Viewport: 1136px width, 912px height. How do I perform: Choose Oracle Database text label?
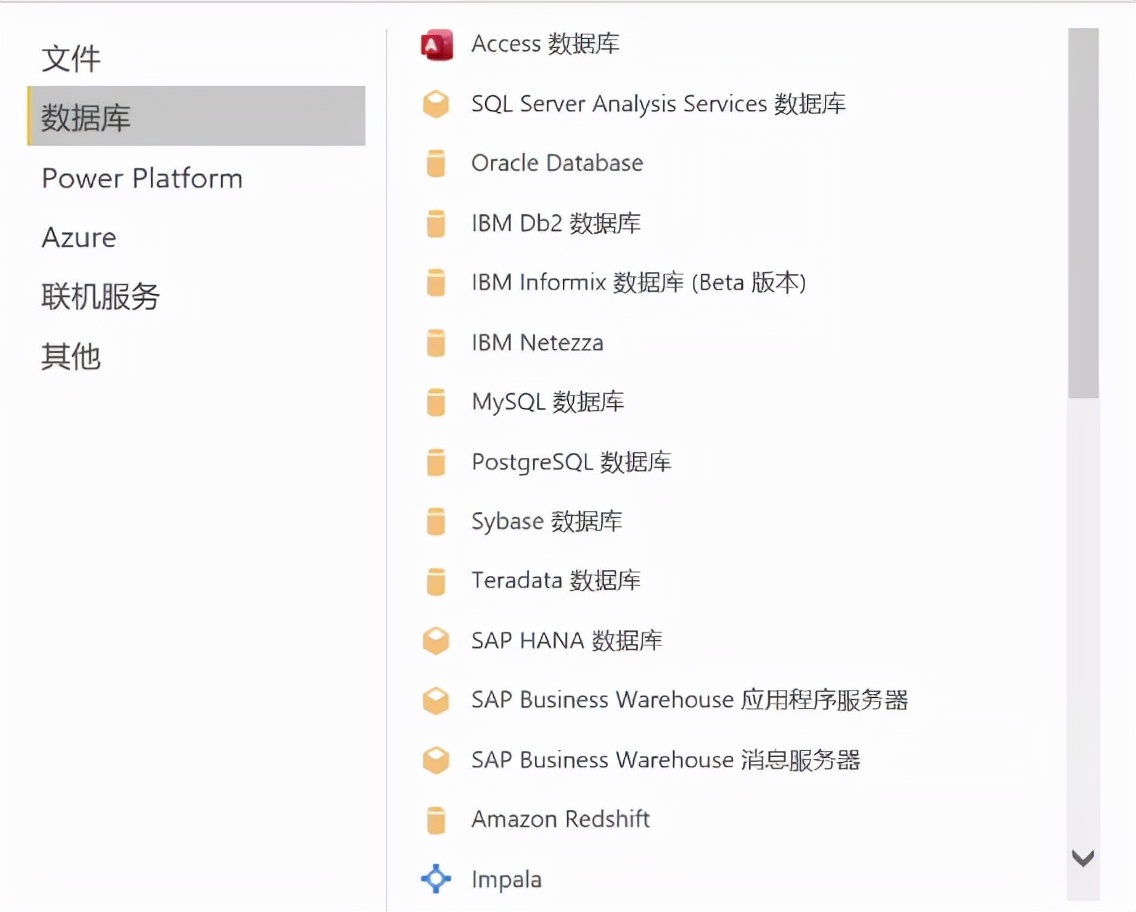557,163
